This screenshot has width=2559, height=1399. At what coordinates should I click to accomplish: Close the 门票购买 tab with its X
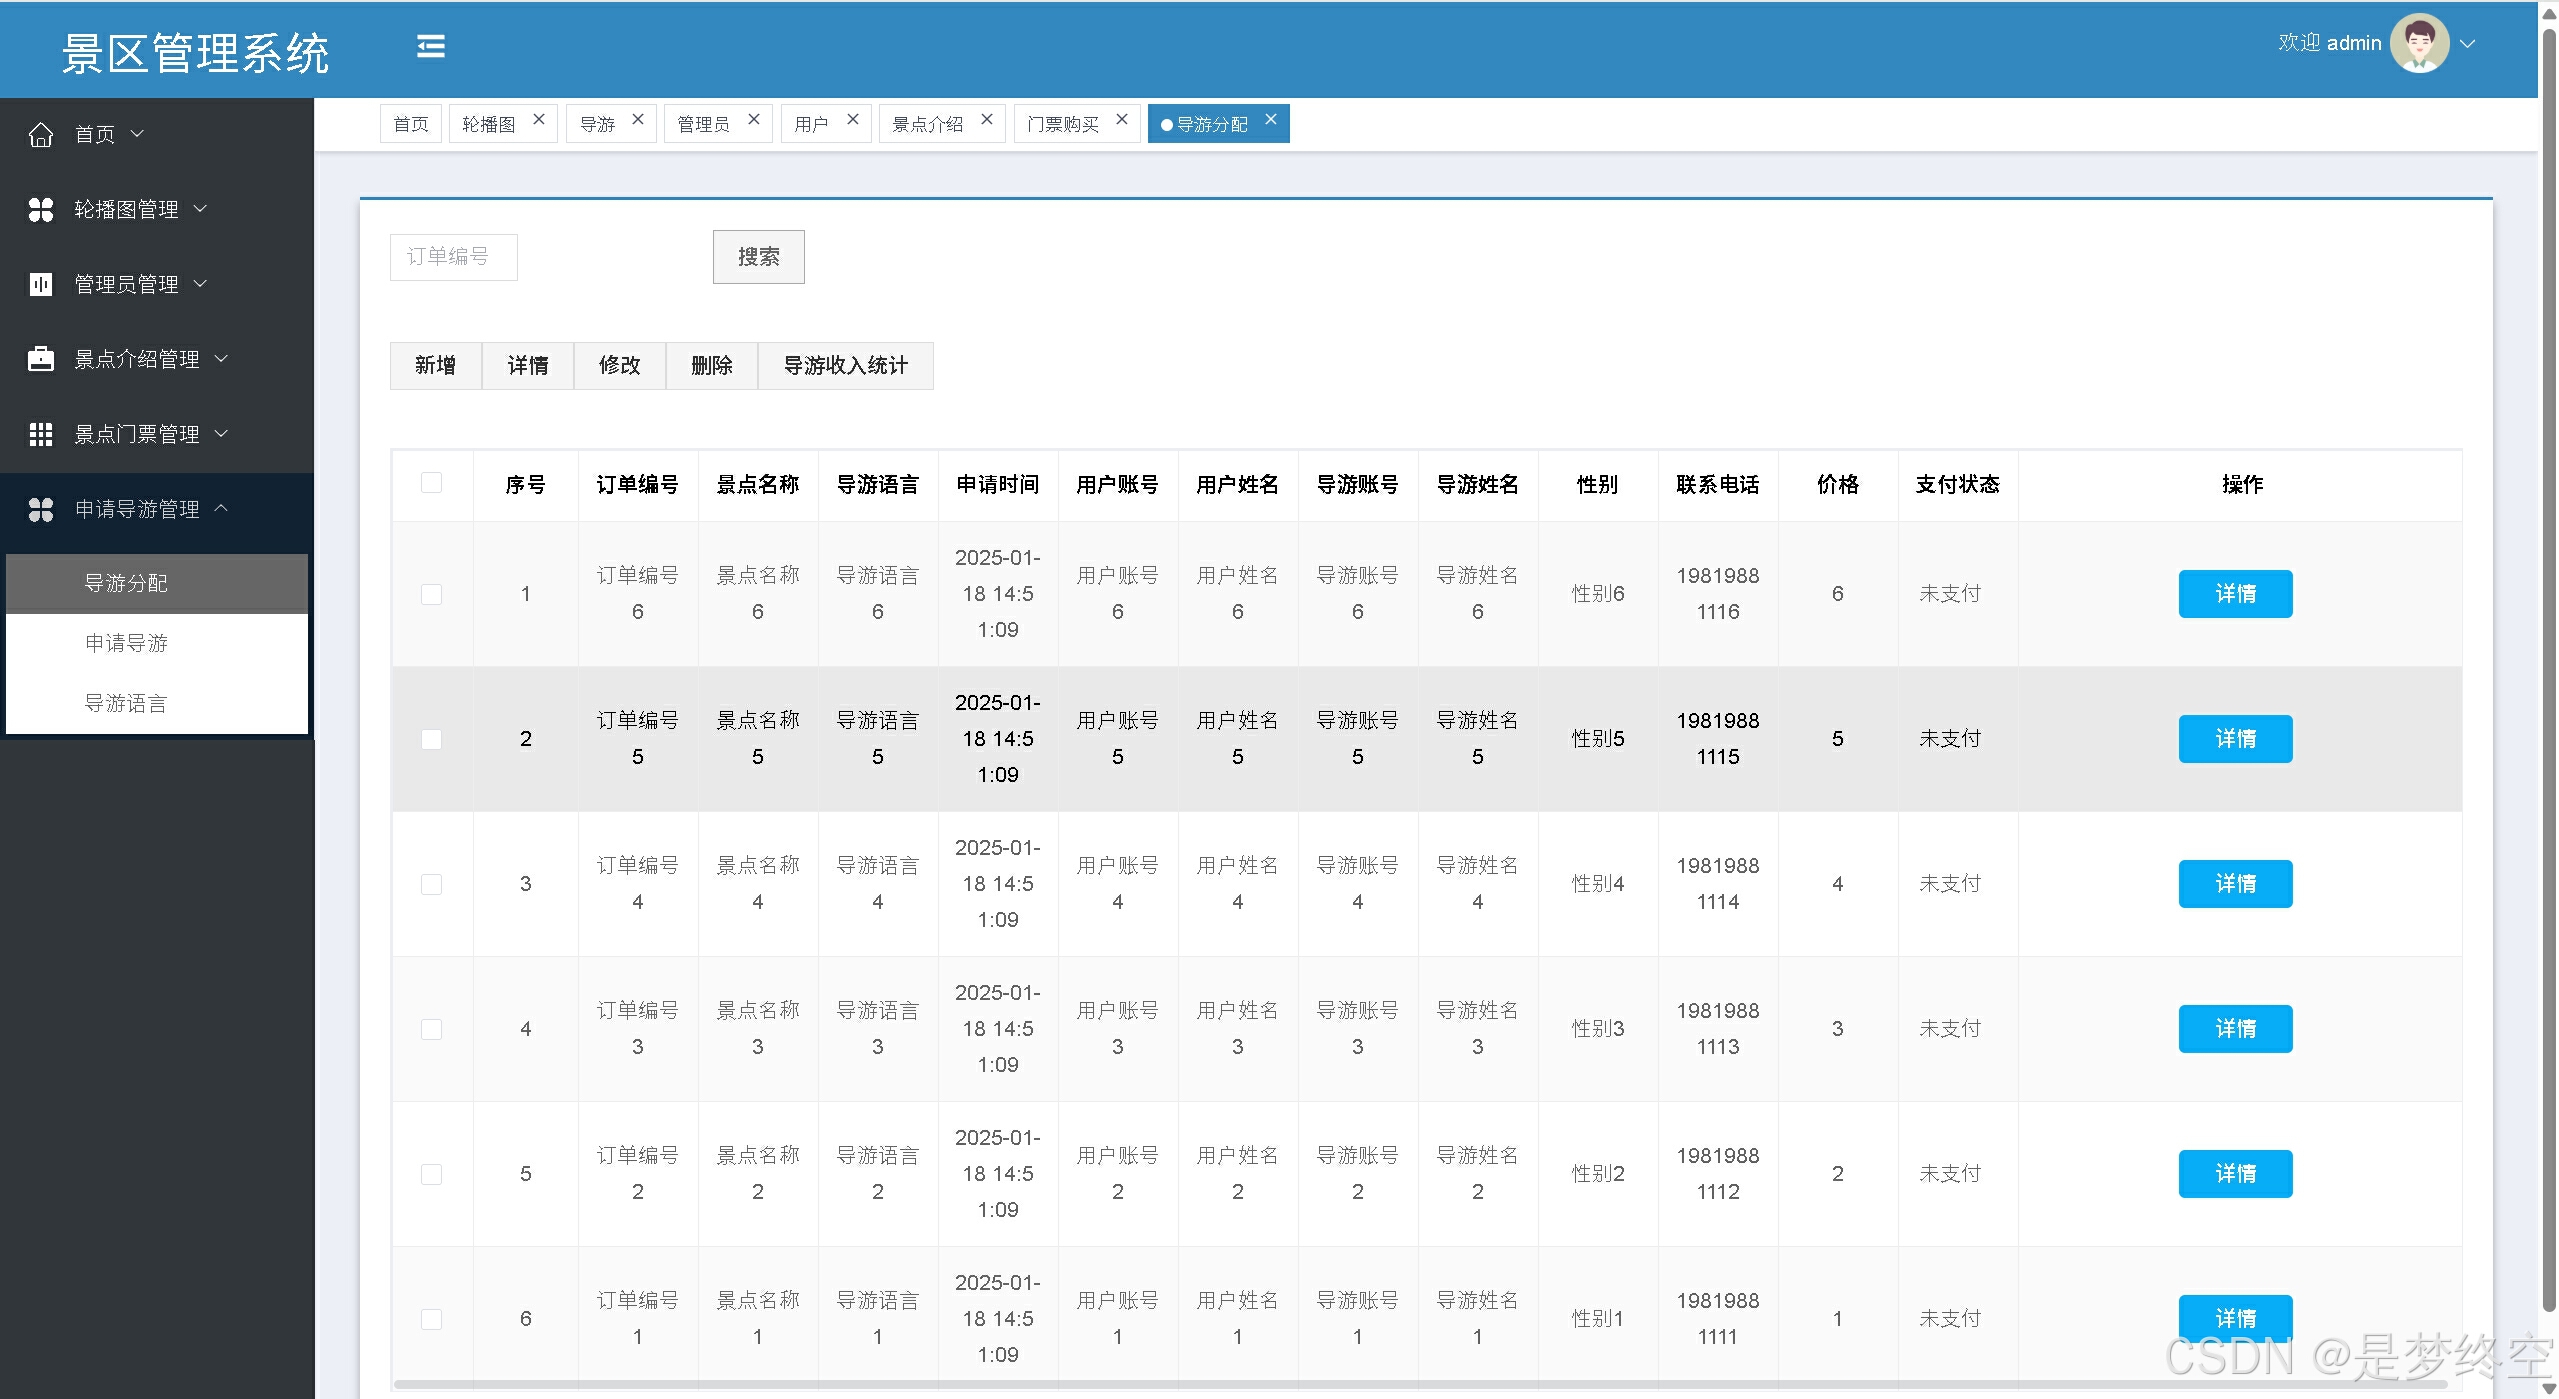[1122, 120]
